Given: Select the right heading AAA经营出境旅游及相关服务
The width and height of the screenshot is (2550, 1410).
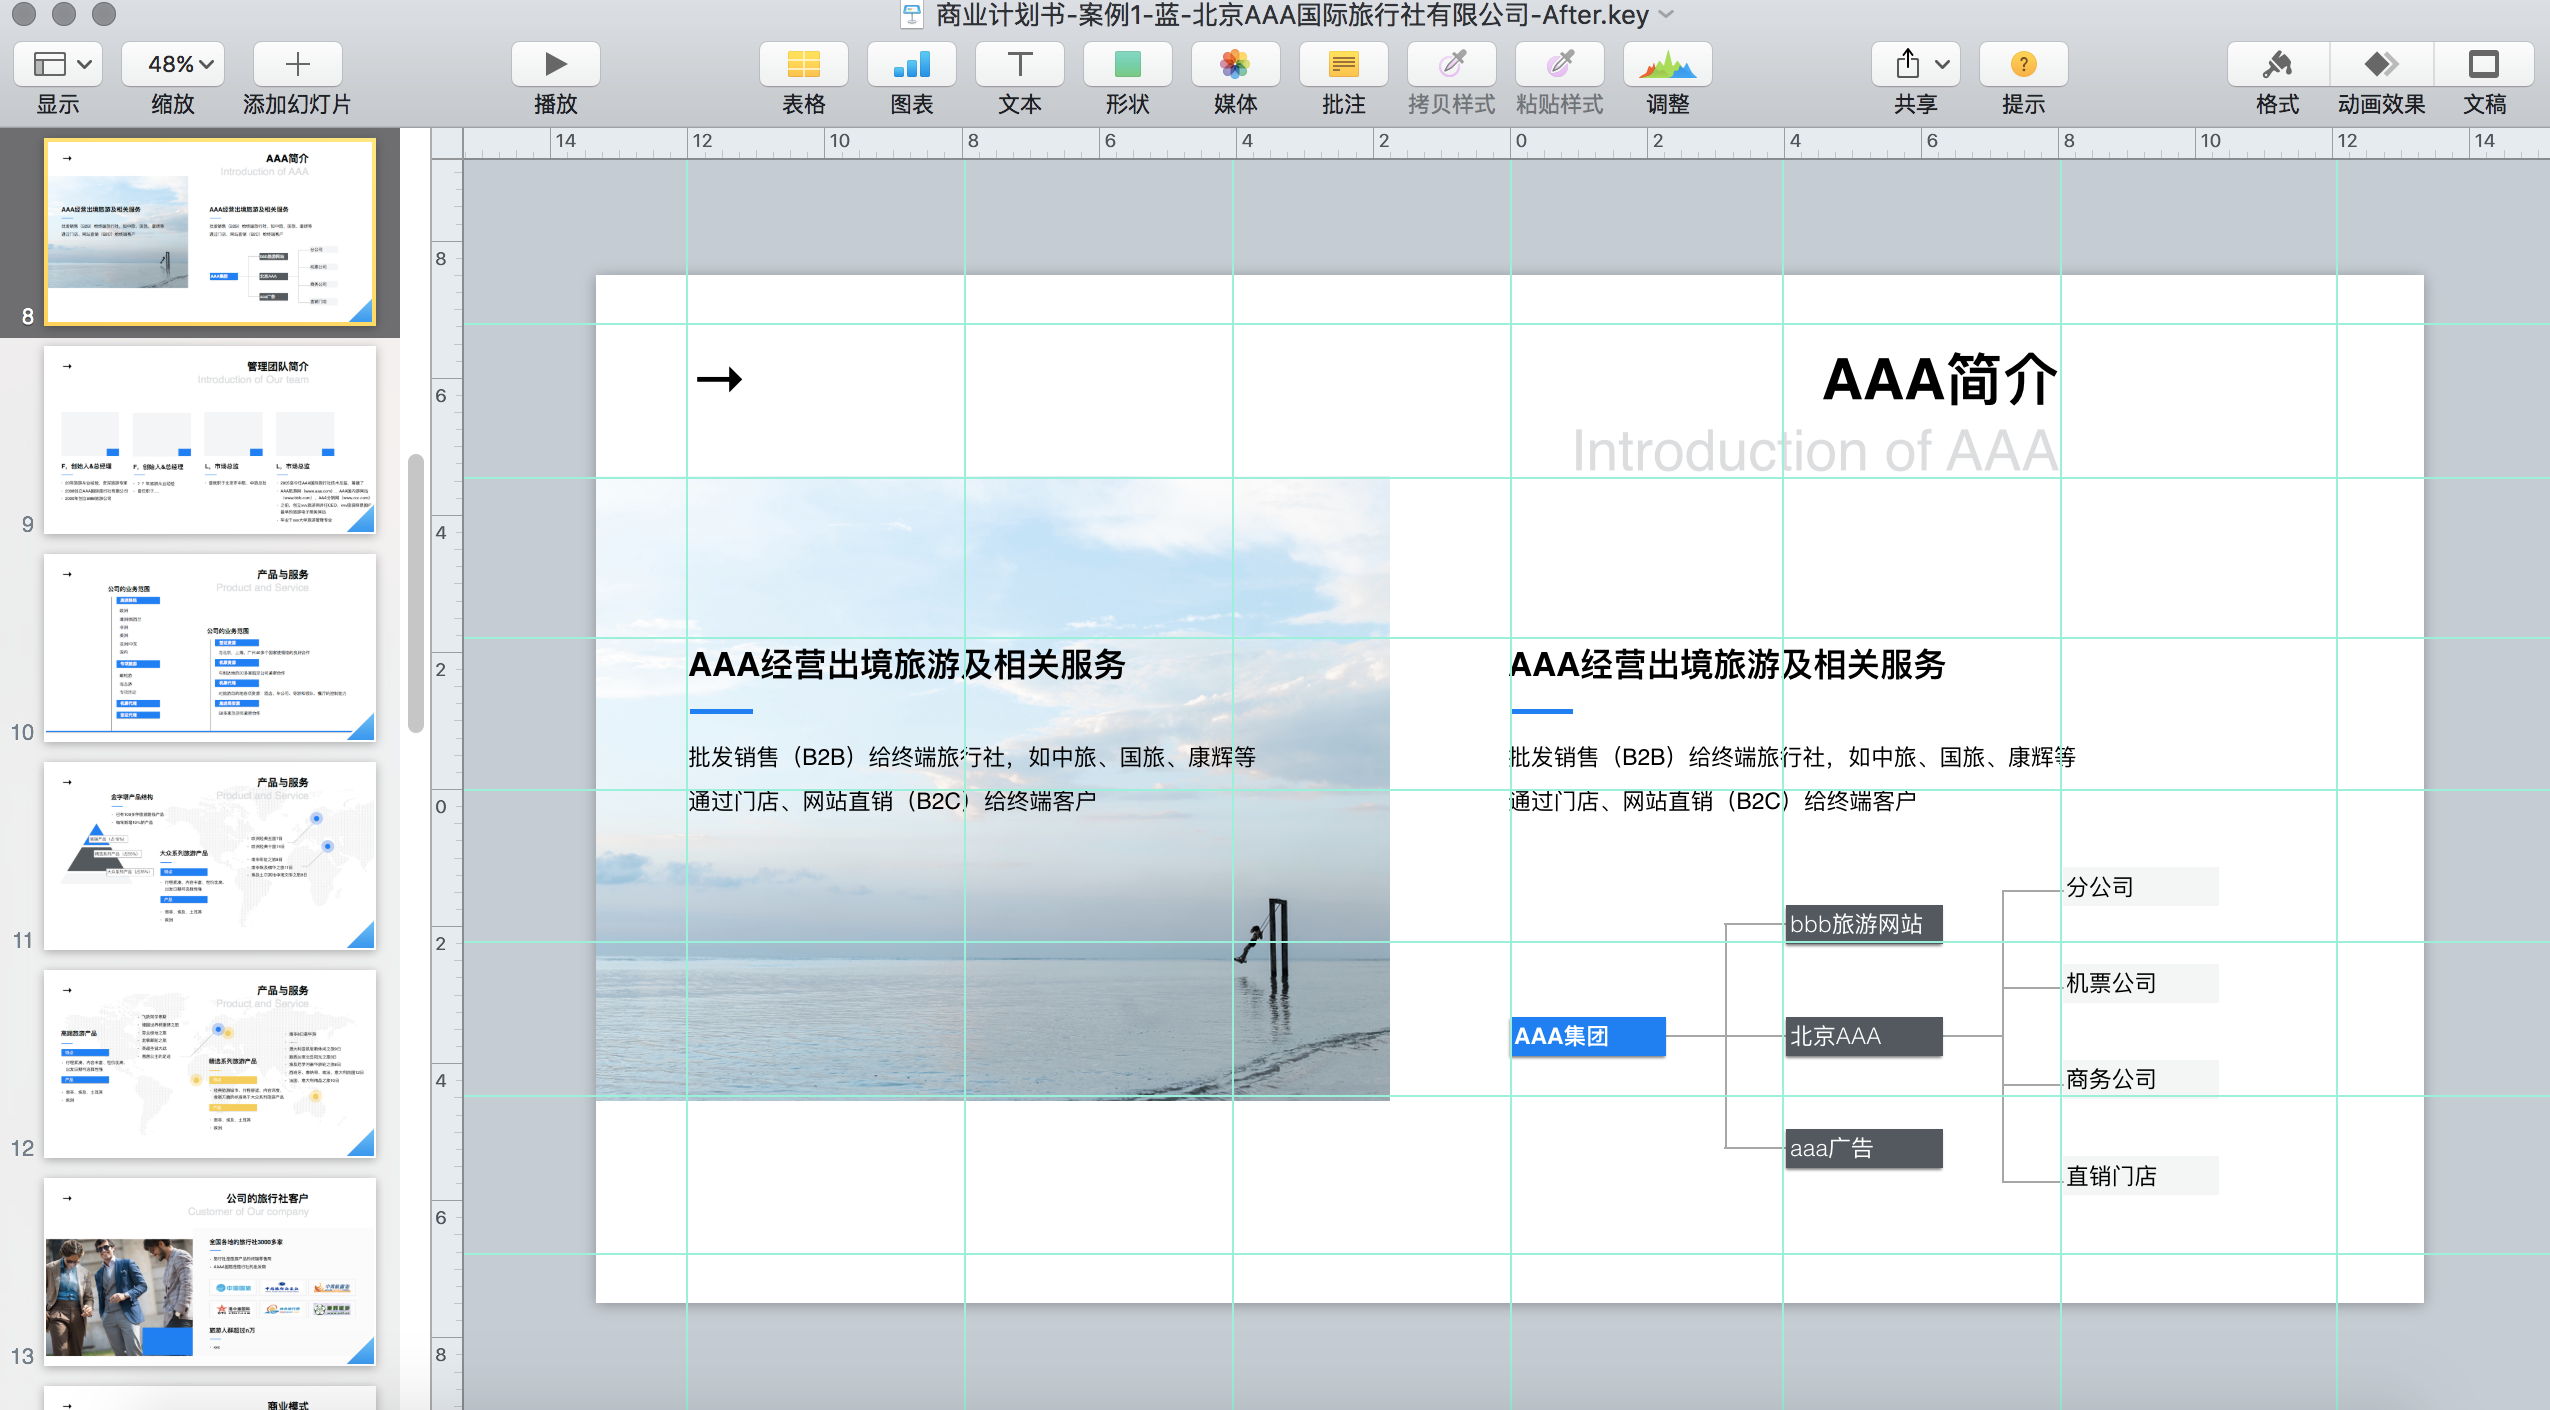Looking at the screenshot, I should (x=1728, y=664).
